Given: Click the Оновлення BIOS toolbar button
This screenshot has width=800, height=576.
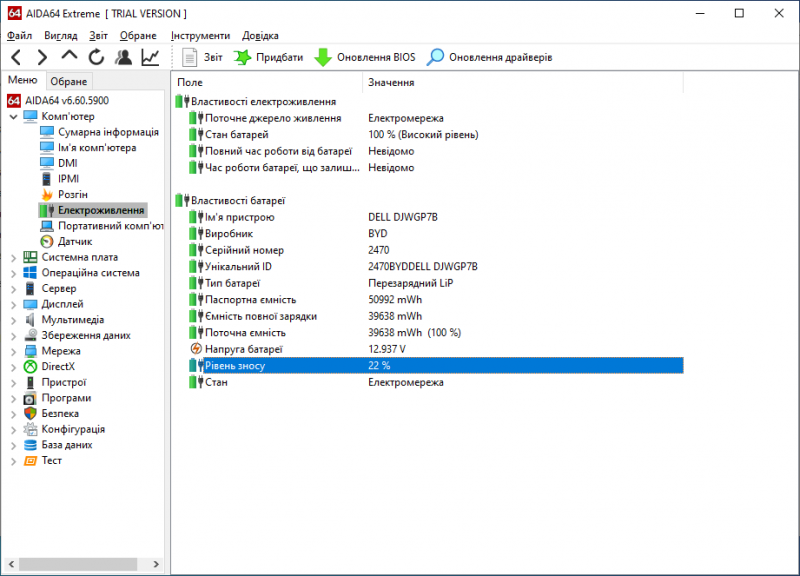Looking at the screenshot, I should (365, 57).
